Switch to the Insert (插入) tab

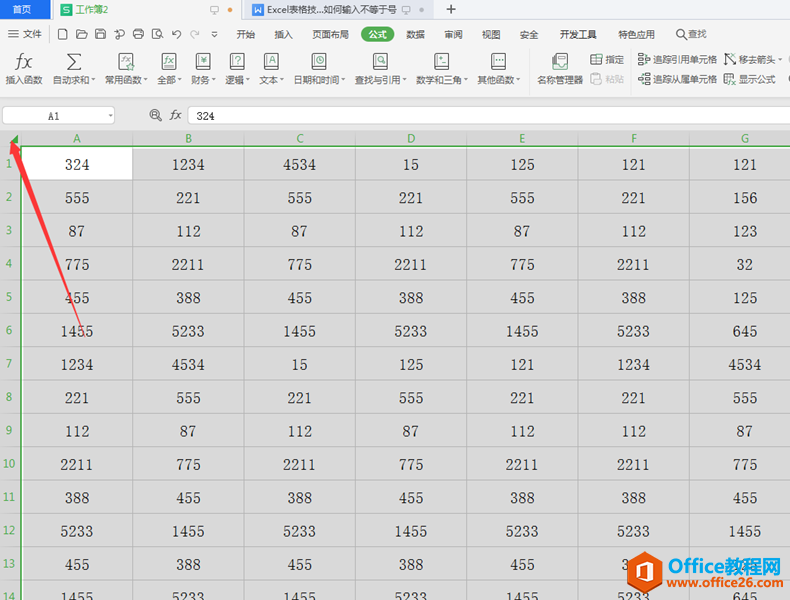(x=283, y=34)
